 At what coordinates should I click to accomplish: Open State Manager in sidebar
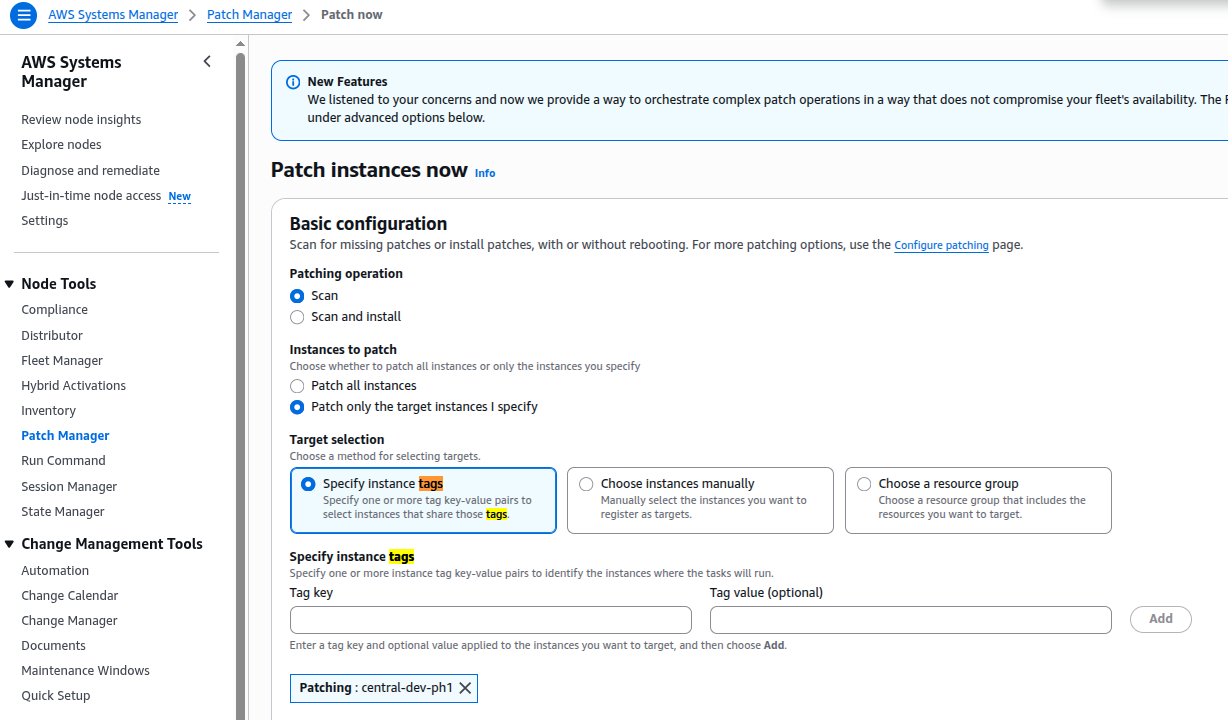coord(62,512)
